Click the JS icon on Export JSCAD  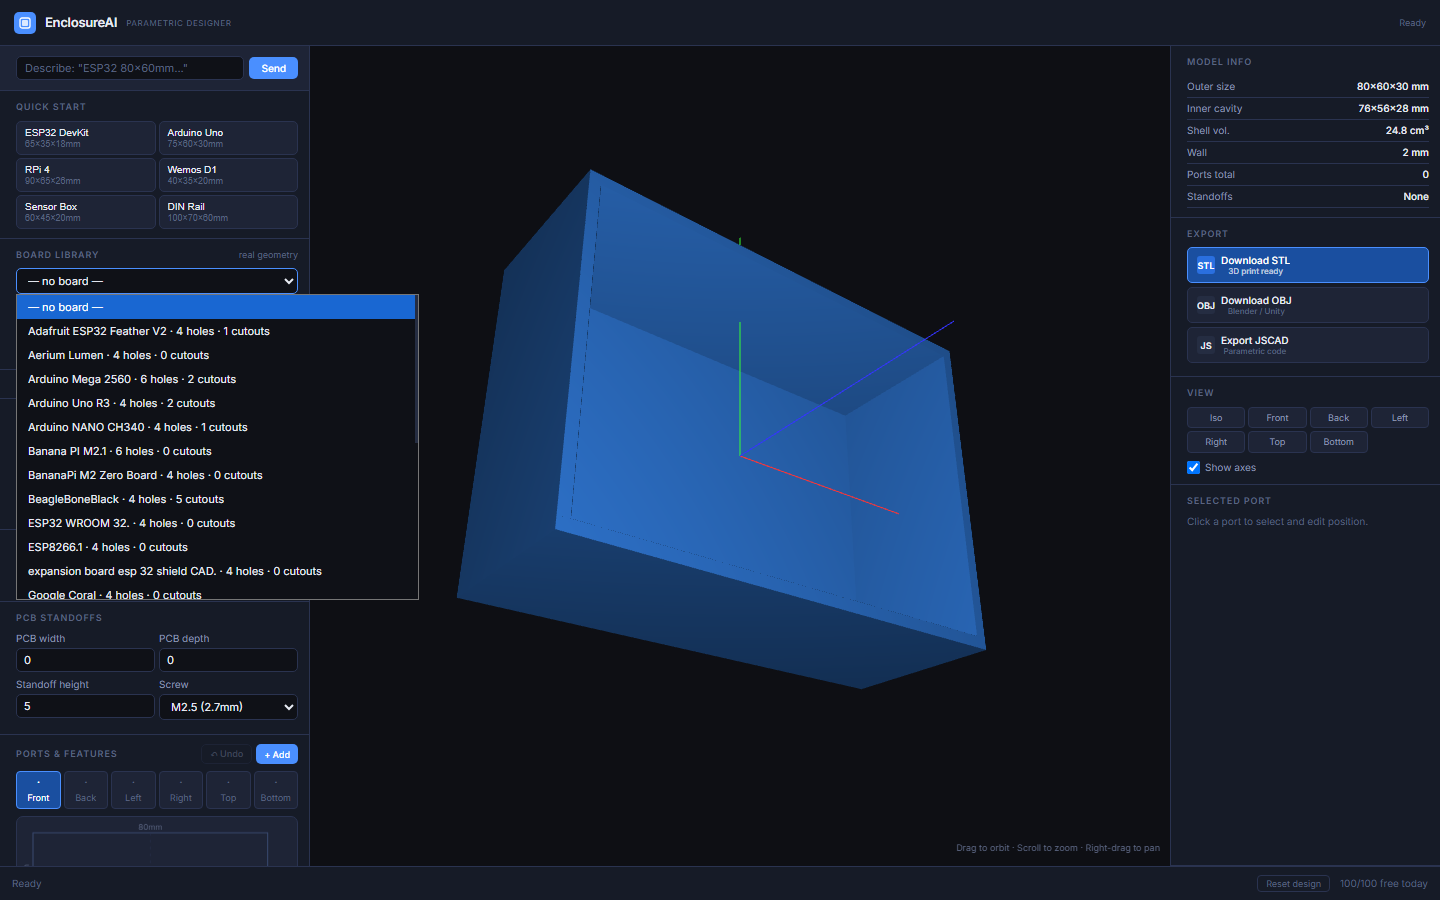click(x=1206, y=346)
